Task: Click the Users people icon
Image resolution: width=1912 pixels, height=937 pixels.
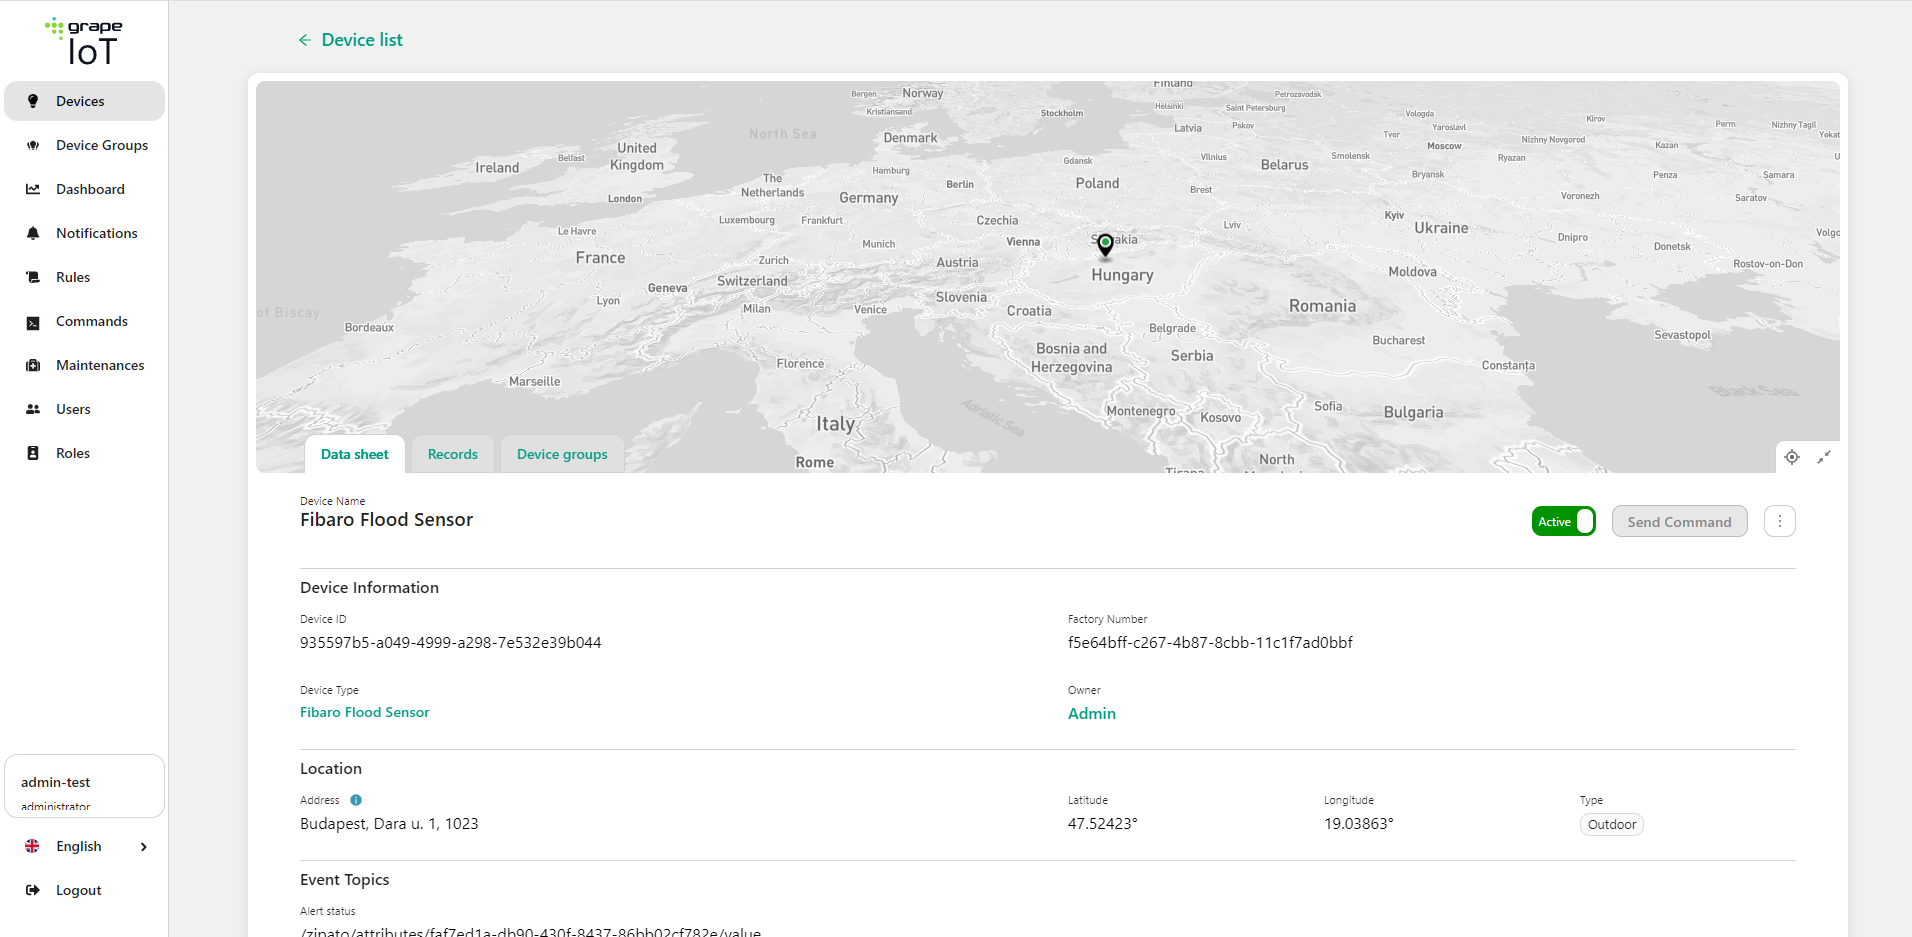Action: 33,409
